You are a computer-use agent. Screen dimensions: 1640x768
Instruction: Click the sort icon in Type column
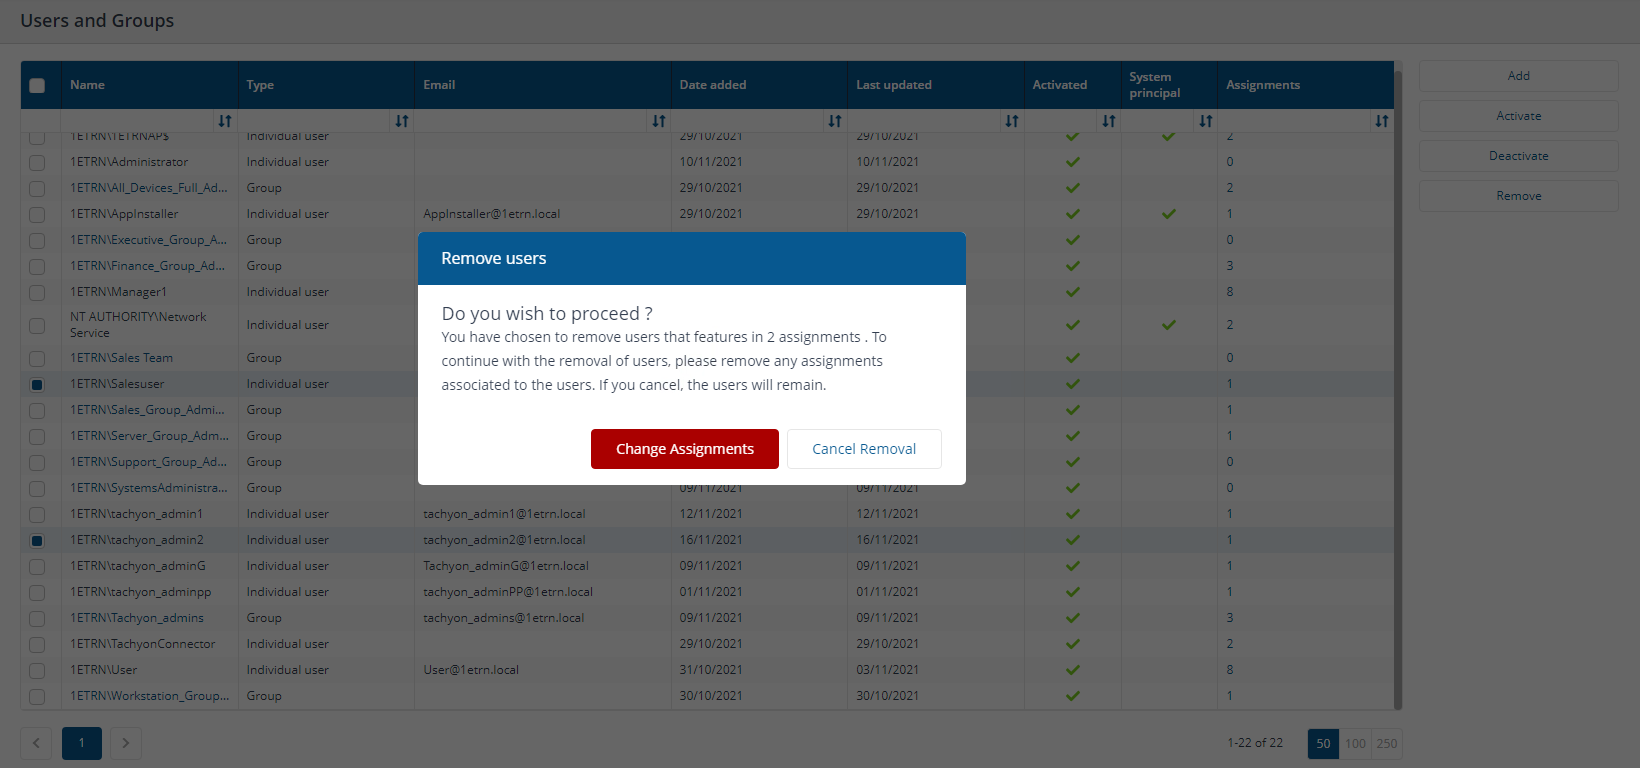pyautogui.click(x=401, y=121)
